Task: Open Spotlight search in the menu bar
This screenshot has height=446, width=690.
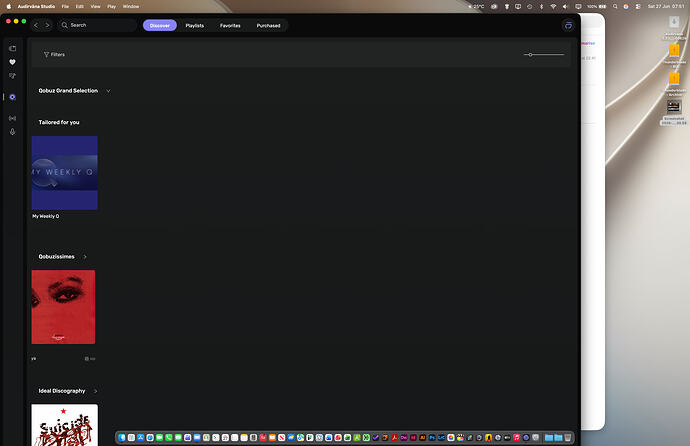Action: click(615, 7)
